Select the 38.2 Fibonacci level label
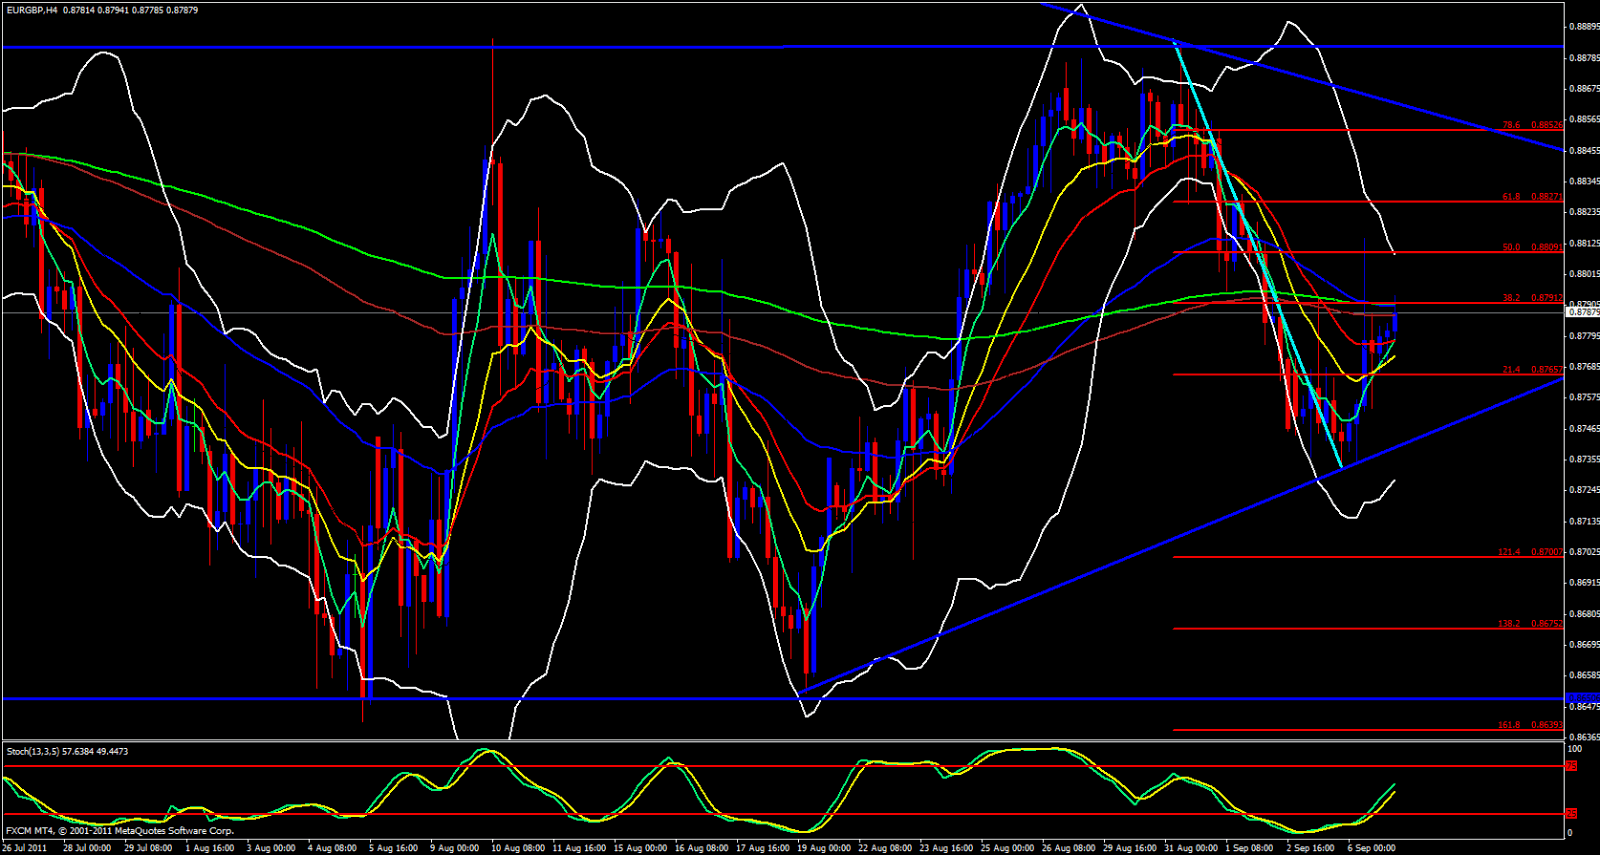Screen dimensions: 1600x855 point(1531,298)
